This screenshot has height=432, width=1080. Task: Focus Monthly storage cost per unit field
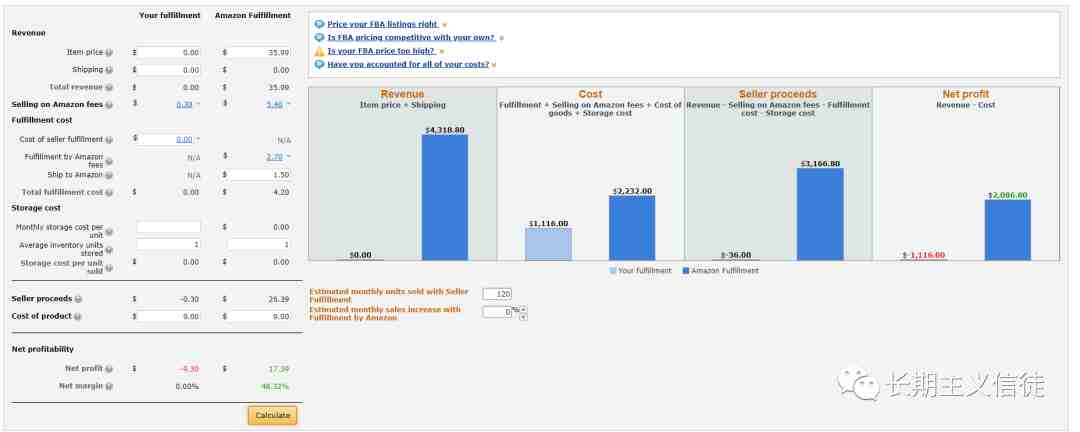[x=169, y=227]
